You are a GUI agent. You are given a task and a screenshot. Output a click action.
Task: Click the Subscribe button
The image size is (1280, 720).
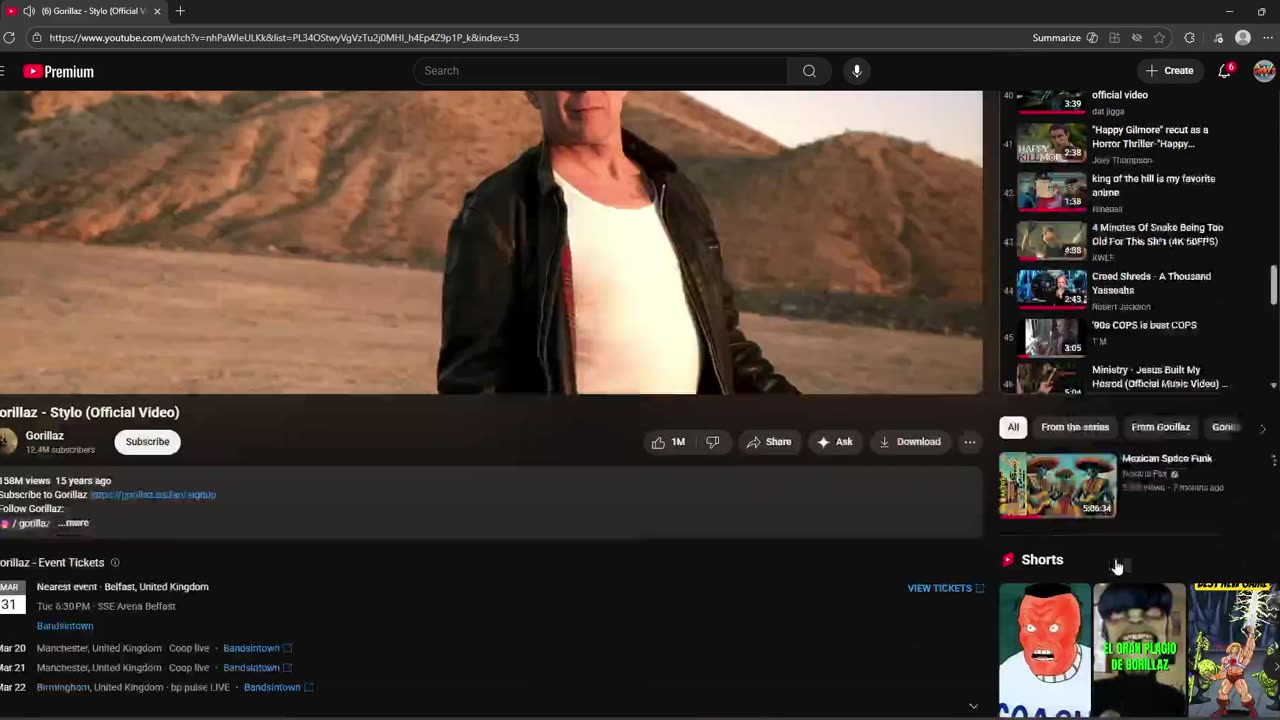[147, 442]
